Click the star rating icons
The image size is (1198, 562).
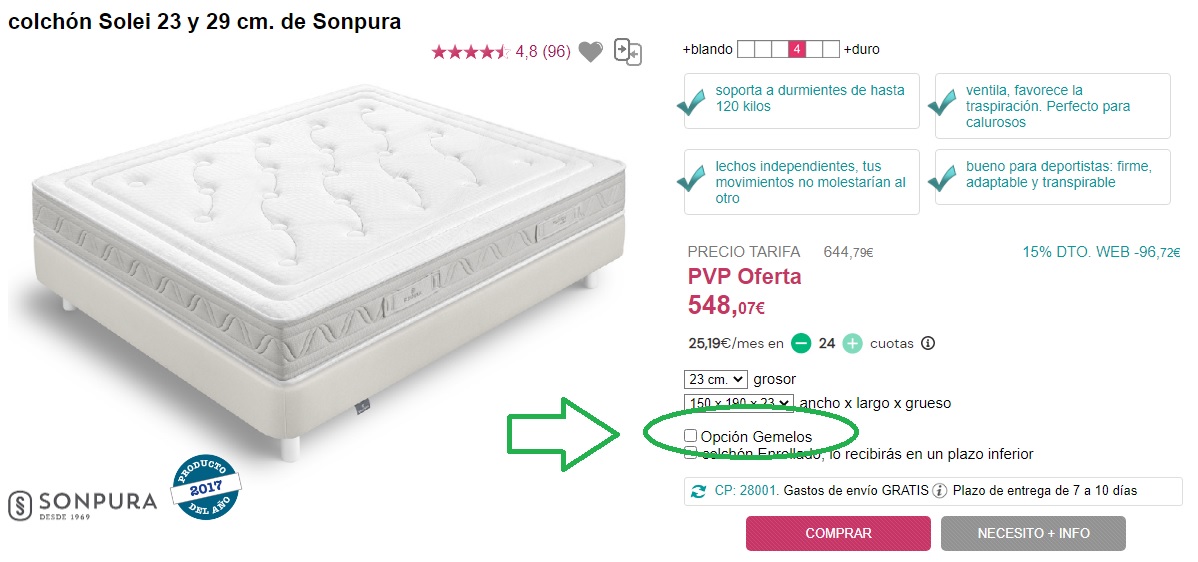coord(470,52)
